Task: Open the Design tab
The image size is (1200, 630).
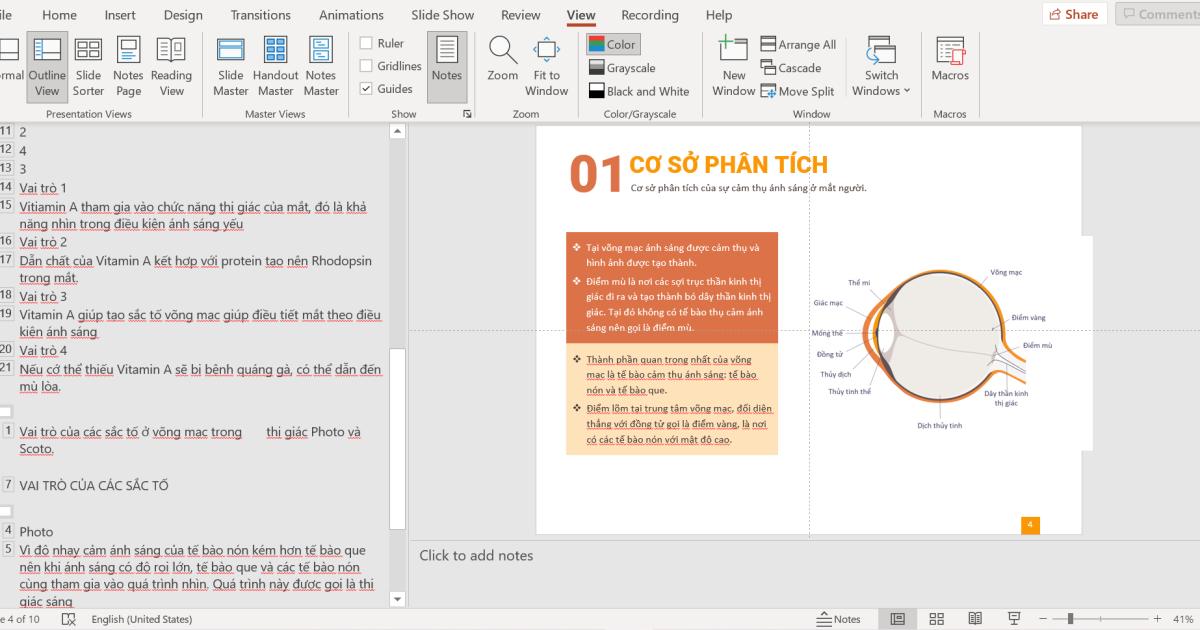Action: [x=183, y=15]
